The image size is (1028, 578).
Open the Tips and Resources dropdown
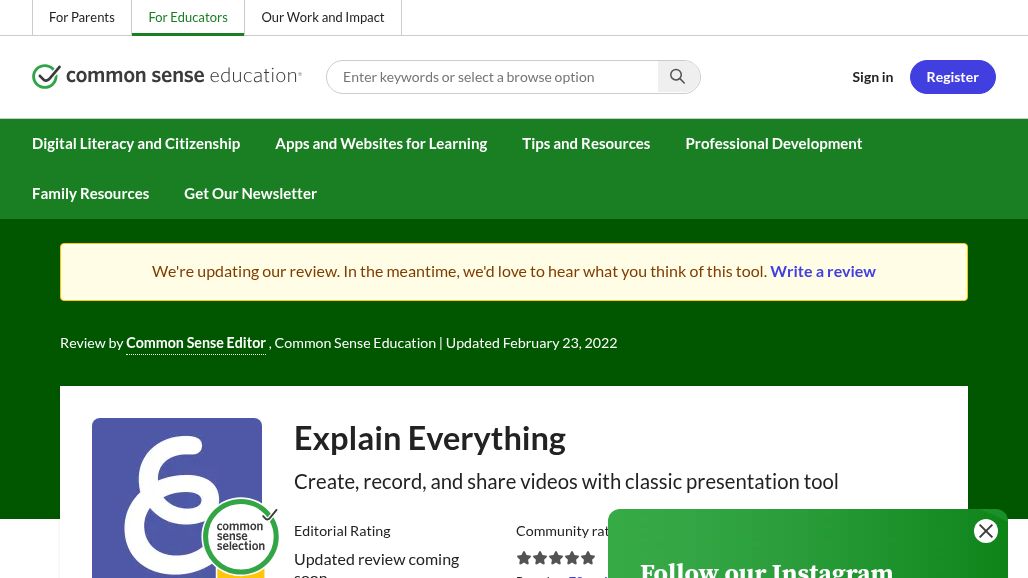(586, 143)
